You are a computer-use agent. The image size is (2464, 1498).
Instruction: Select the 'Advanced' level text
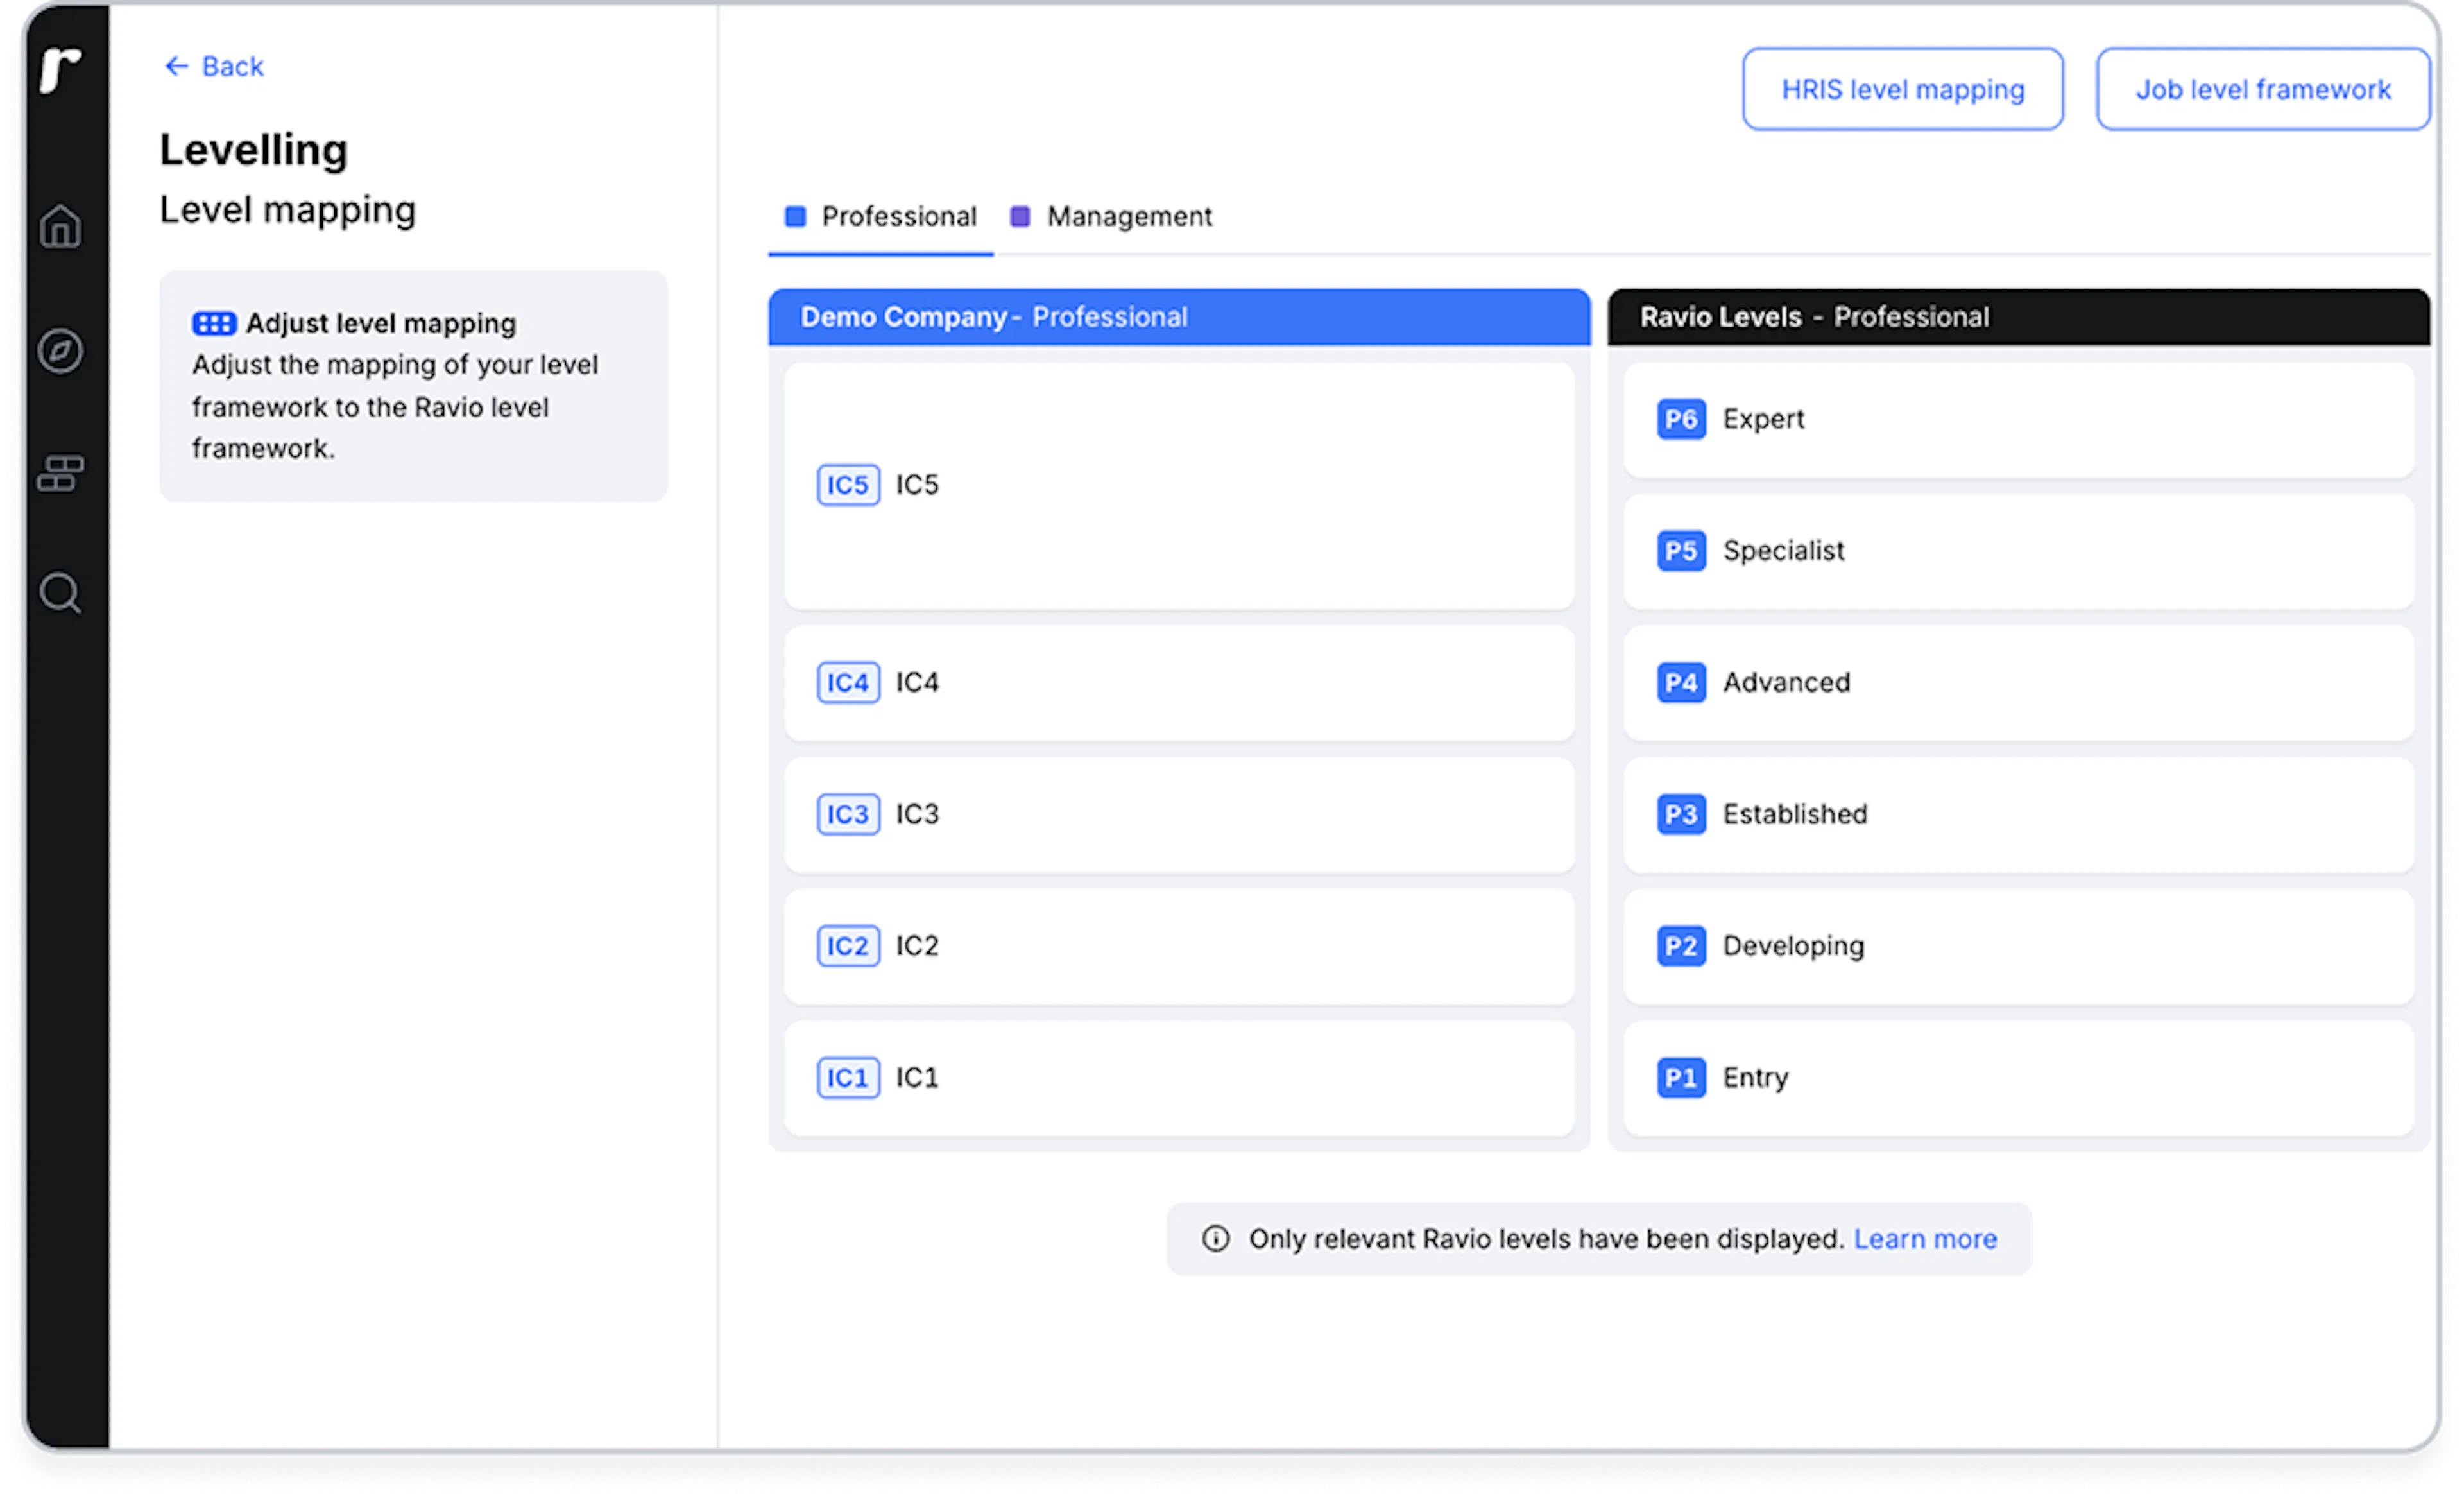1786,683
